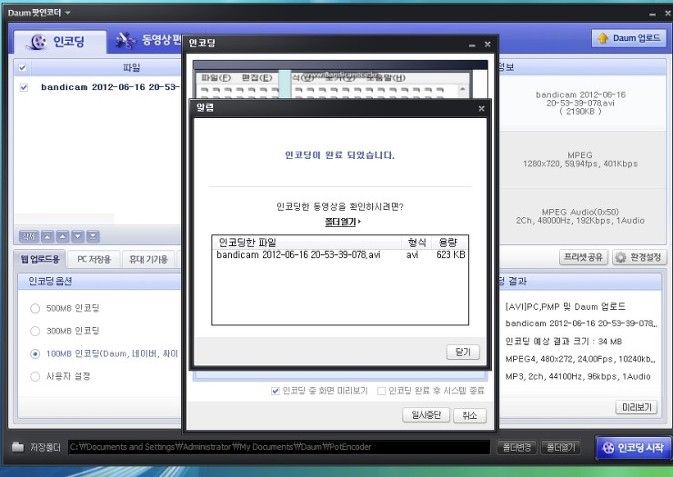Click the 미리보기 button in result panel
This screenshot has height=477, width=673.
[x=637, y=407]
